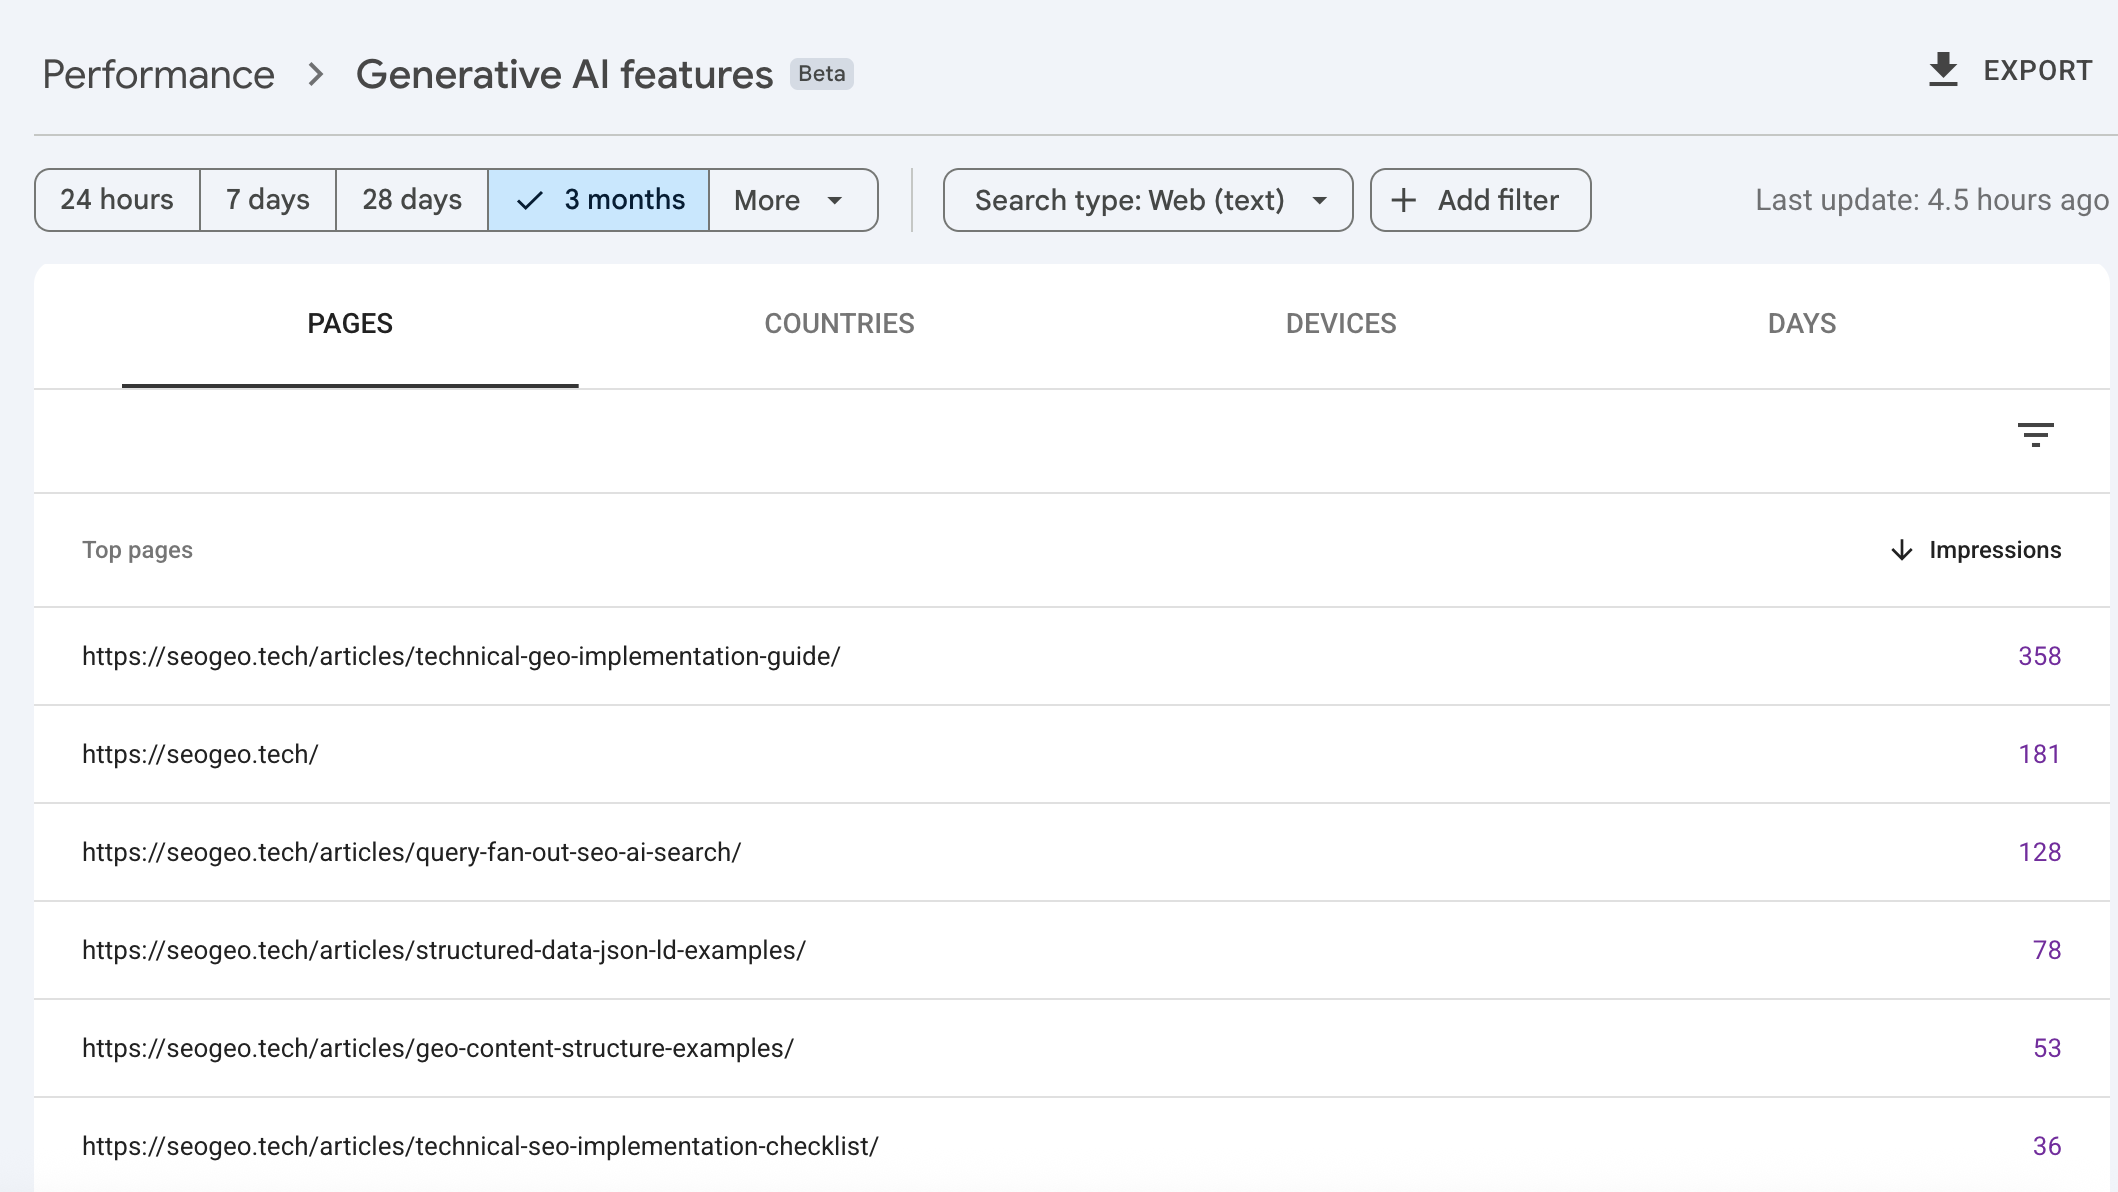
Task: Click the plus icon on Add filter
Action: pos(1404,200)
